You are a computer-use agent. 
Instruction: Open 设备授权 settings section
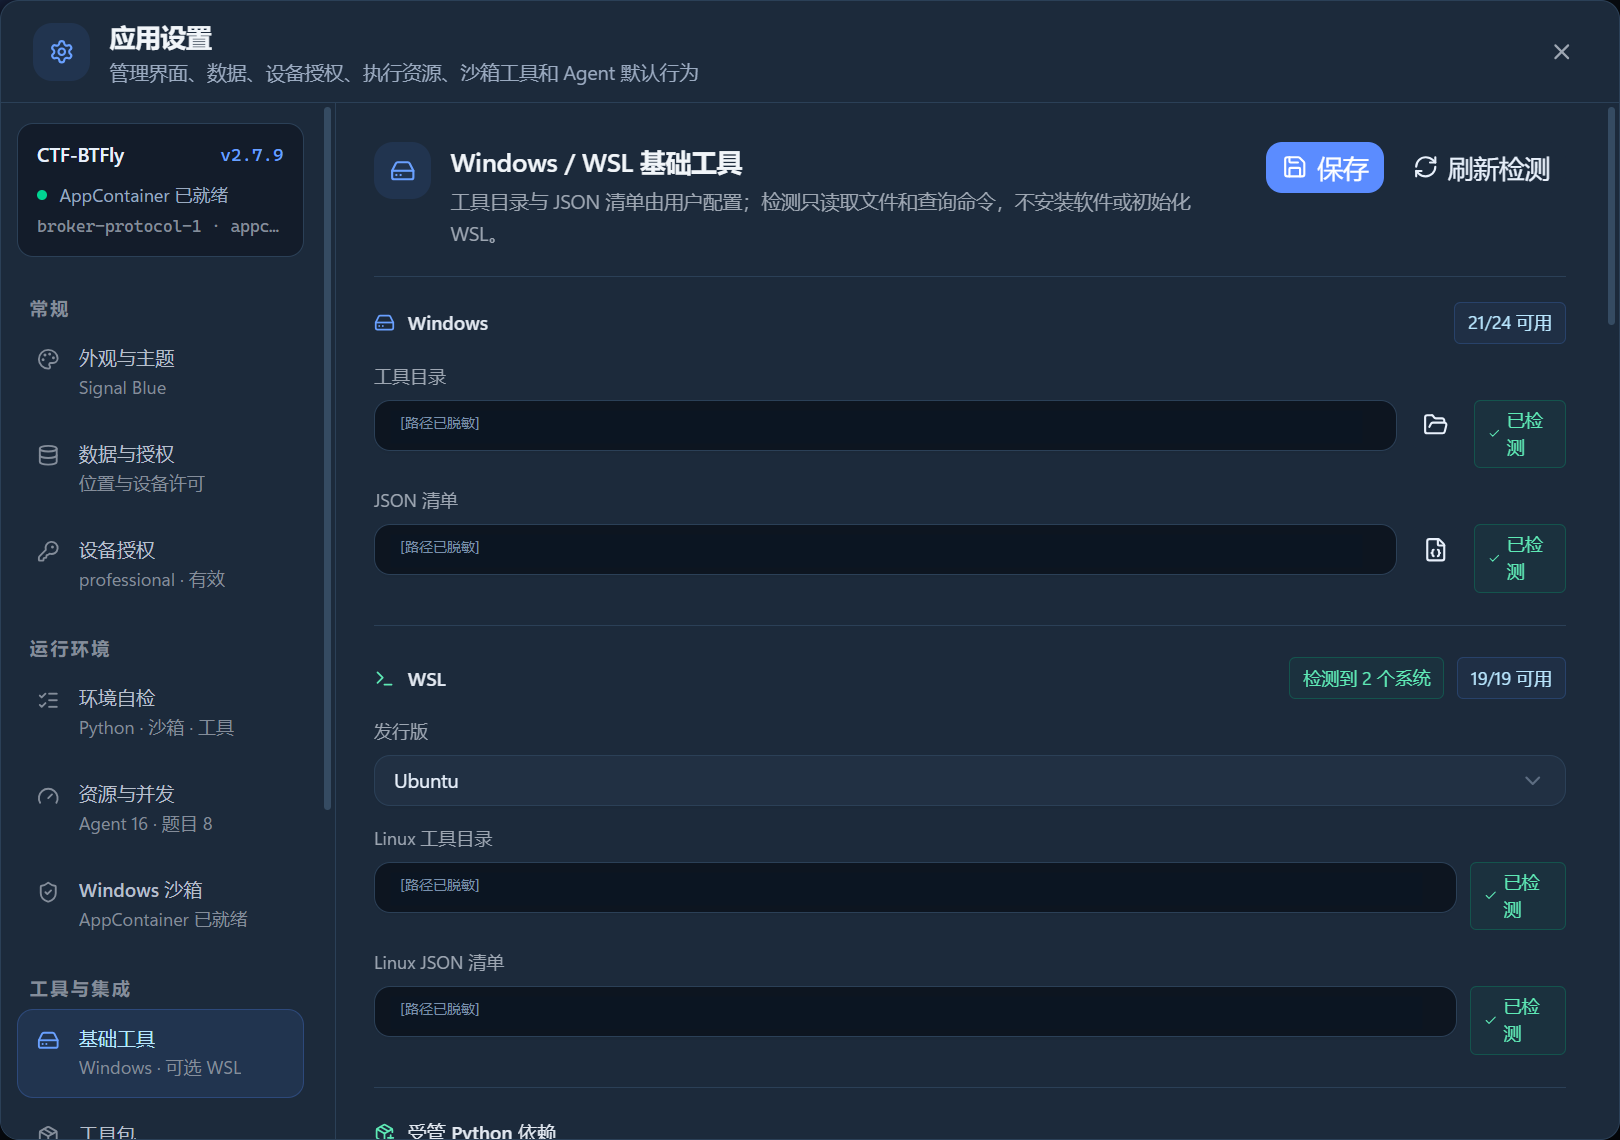click(160, 564)
